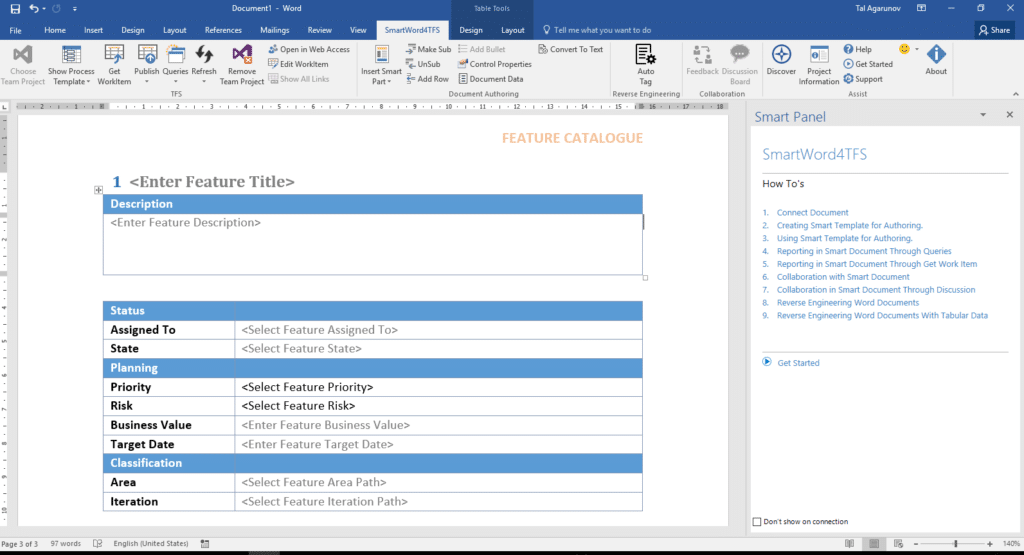Click Select Feature Priority placeholder
Viewport: 1024px width, 555px height.
[x=307, y=387]
